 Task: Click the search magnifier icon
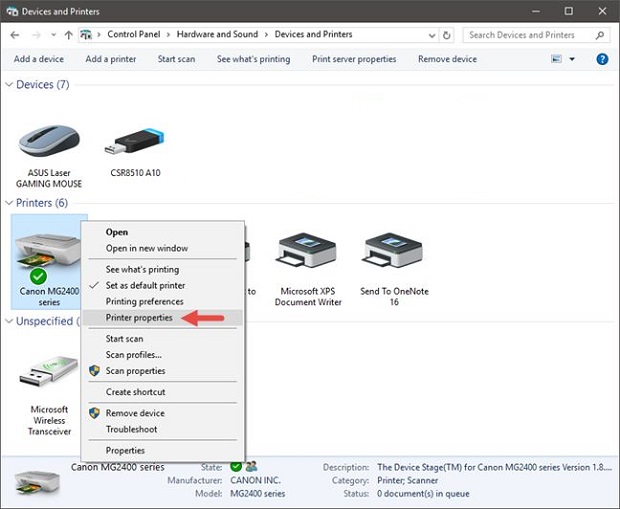(599, 35)
